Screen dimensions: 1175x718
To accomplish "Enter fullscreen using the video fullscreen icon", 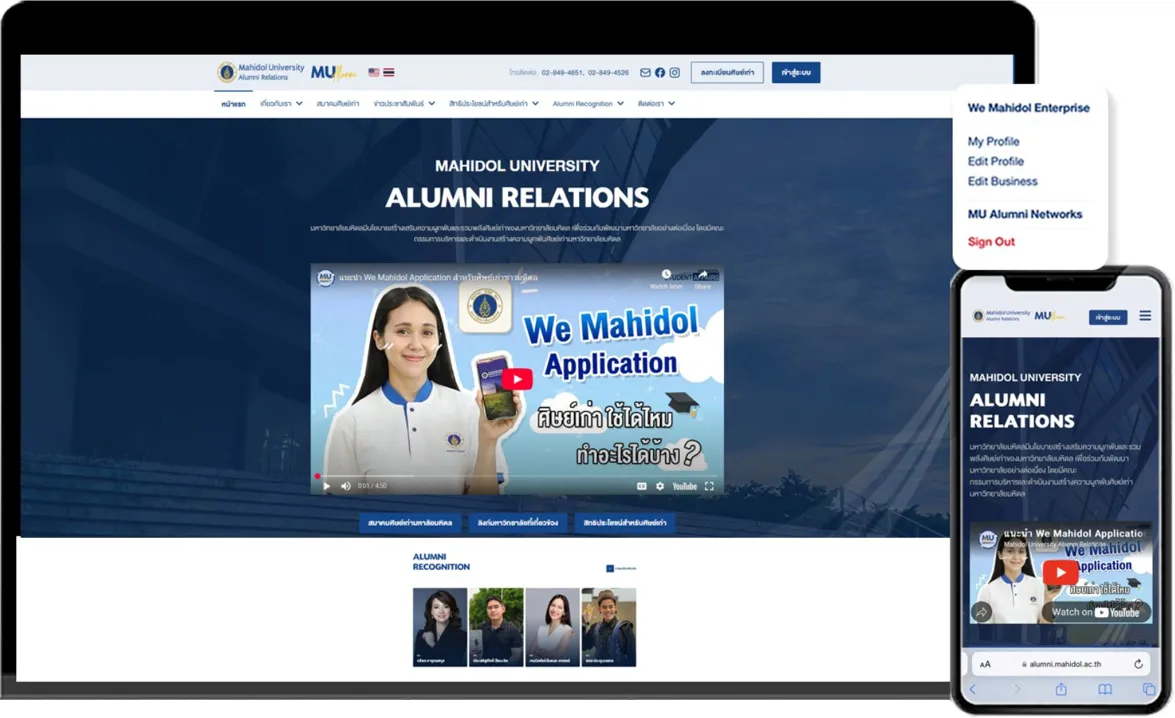I will click(x=709, y=486).
